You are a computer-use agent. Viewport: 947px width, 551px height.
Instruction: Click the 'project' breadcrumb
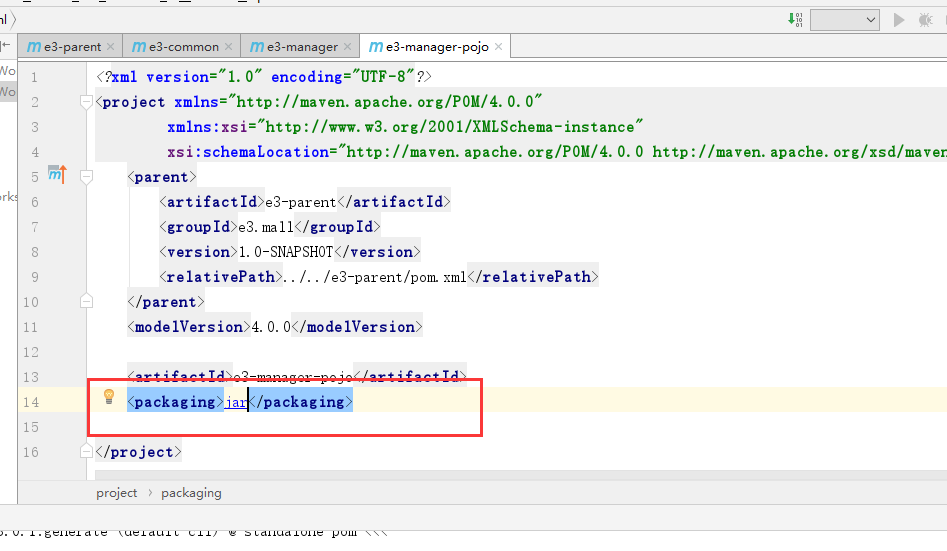pyautogui.click(x=117, y=493)
